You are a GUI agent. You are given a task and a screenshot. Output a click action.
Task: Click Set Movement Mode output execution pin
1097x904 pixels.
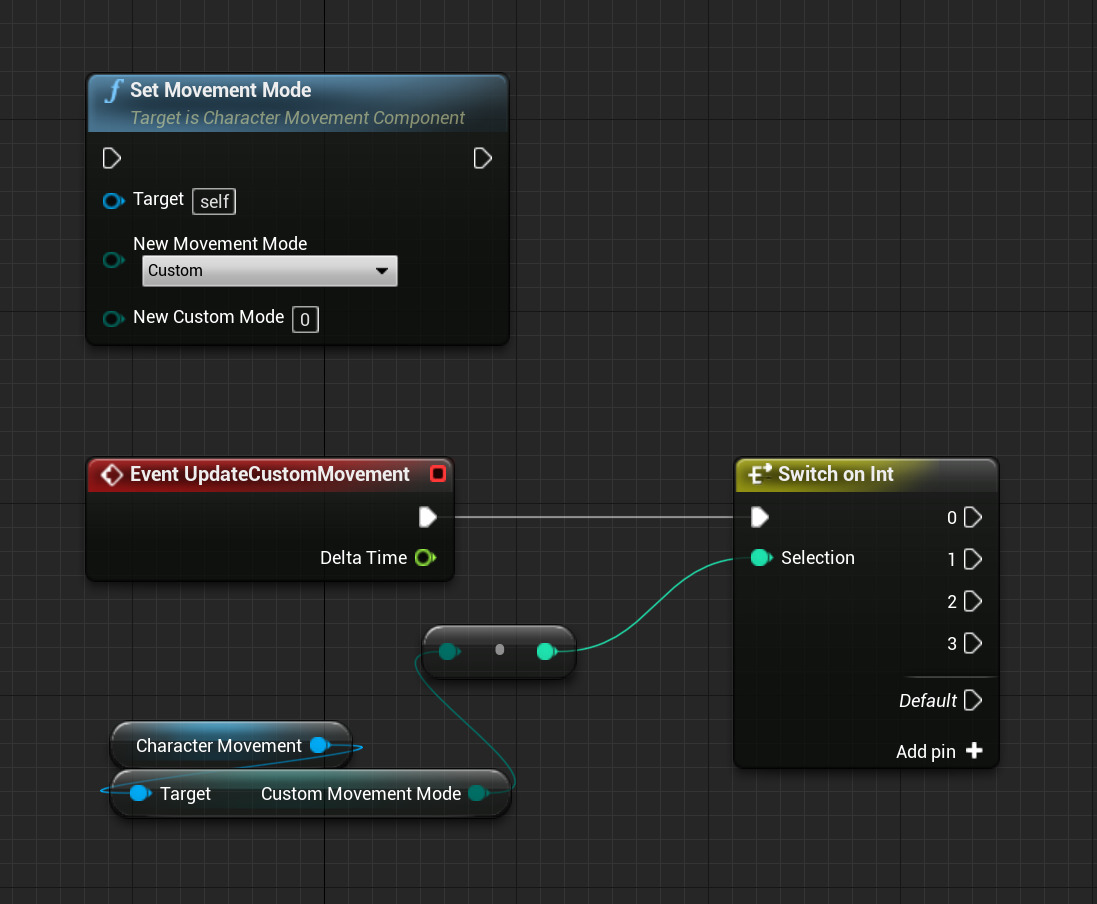(x=482, y=158)
